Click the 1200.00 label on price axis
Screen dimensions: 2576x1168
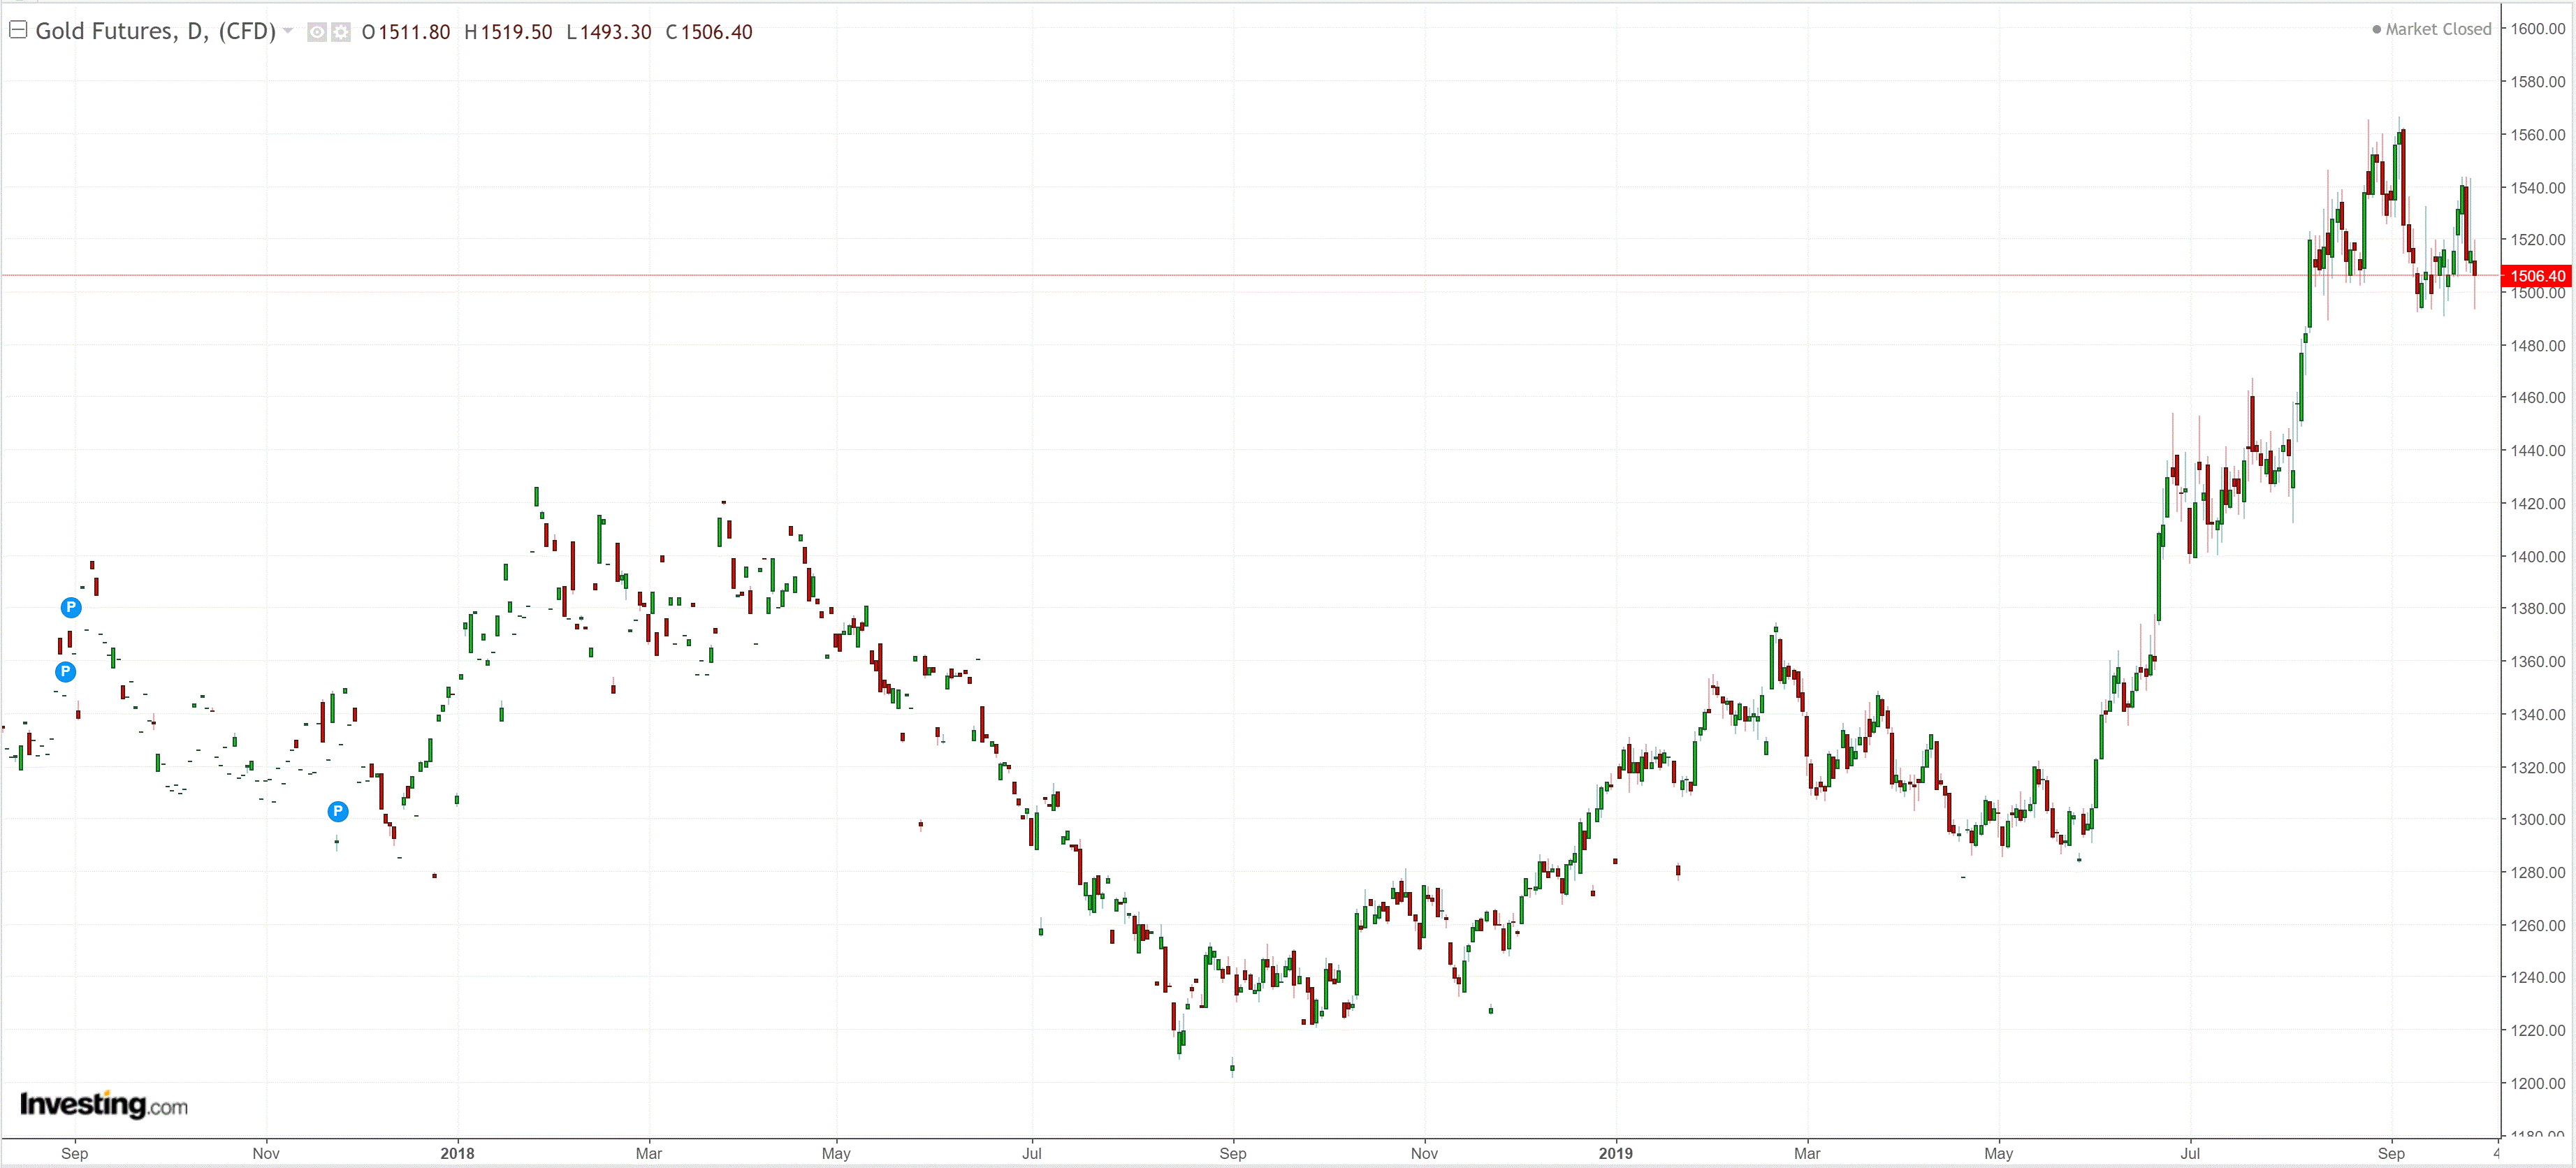point(2537,1083)
